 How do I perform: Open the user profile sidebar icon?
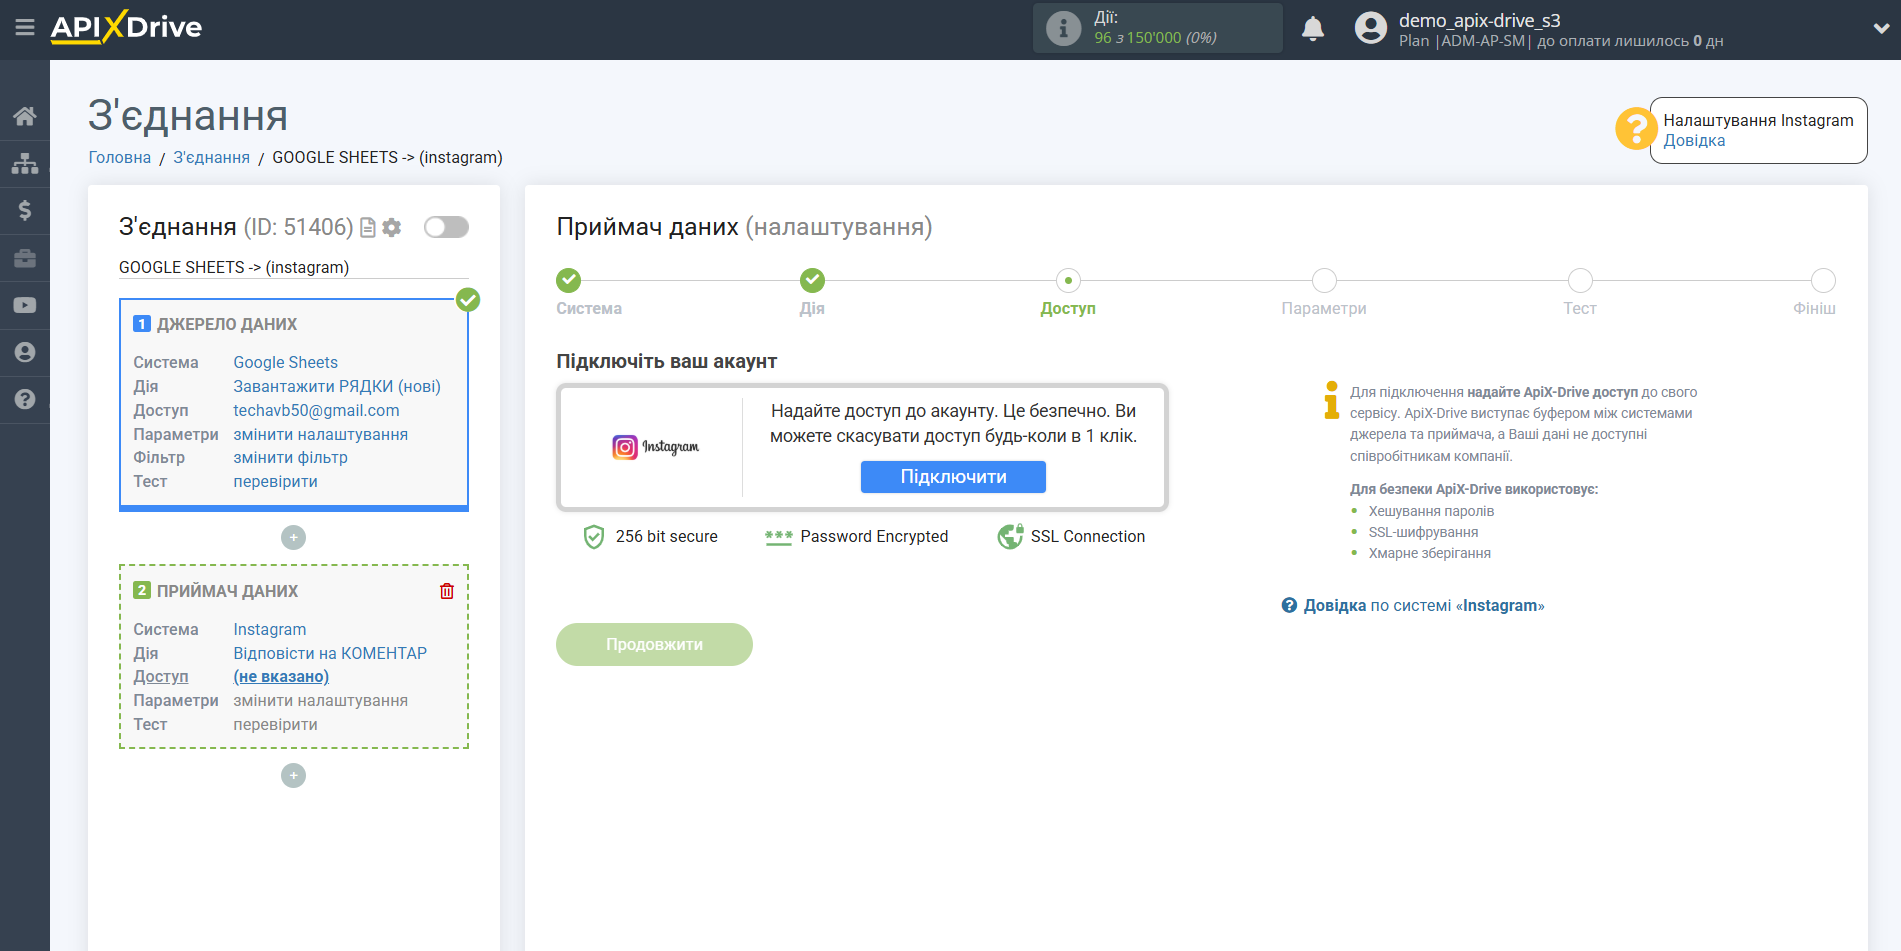pos(25,352)
